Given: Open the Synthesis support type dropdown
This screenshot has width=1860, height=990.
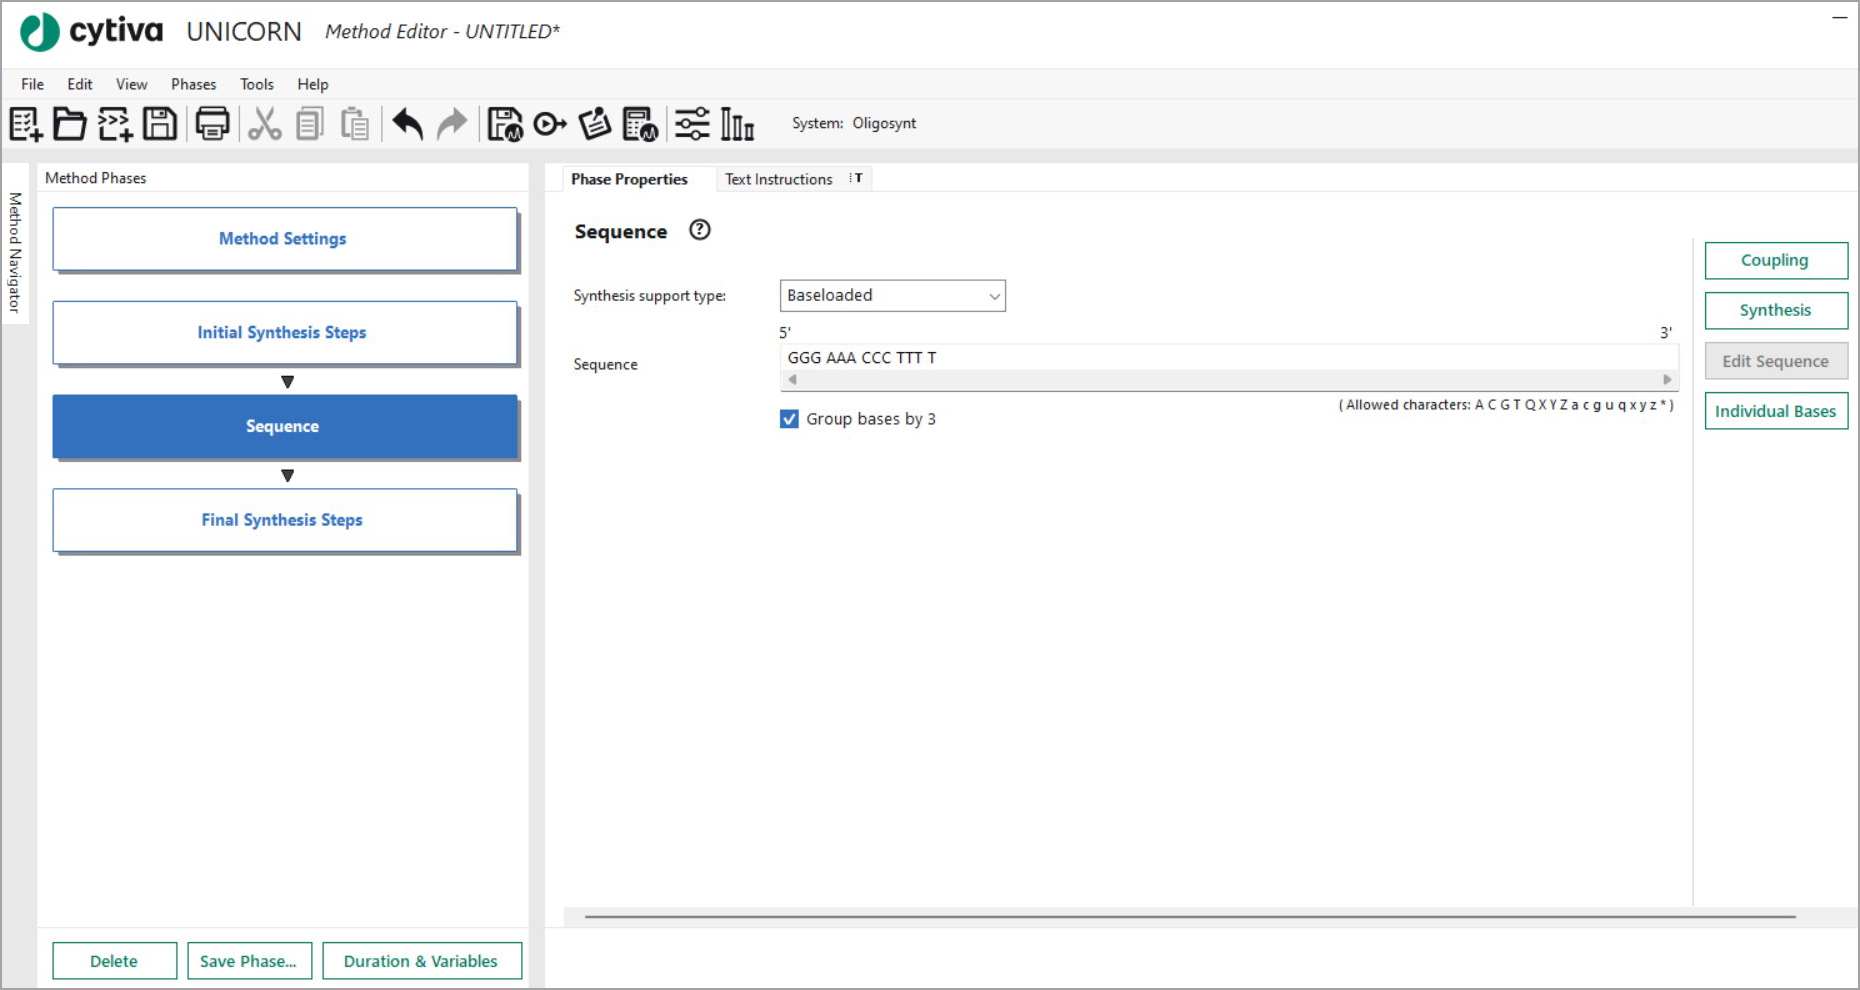Looking at the screenshot, I should pyautogui.click(x=892, y=296).
